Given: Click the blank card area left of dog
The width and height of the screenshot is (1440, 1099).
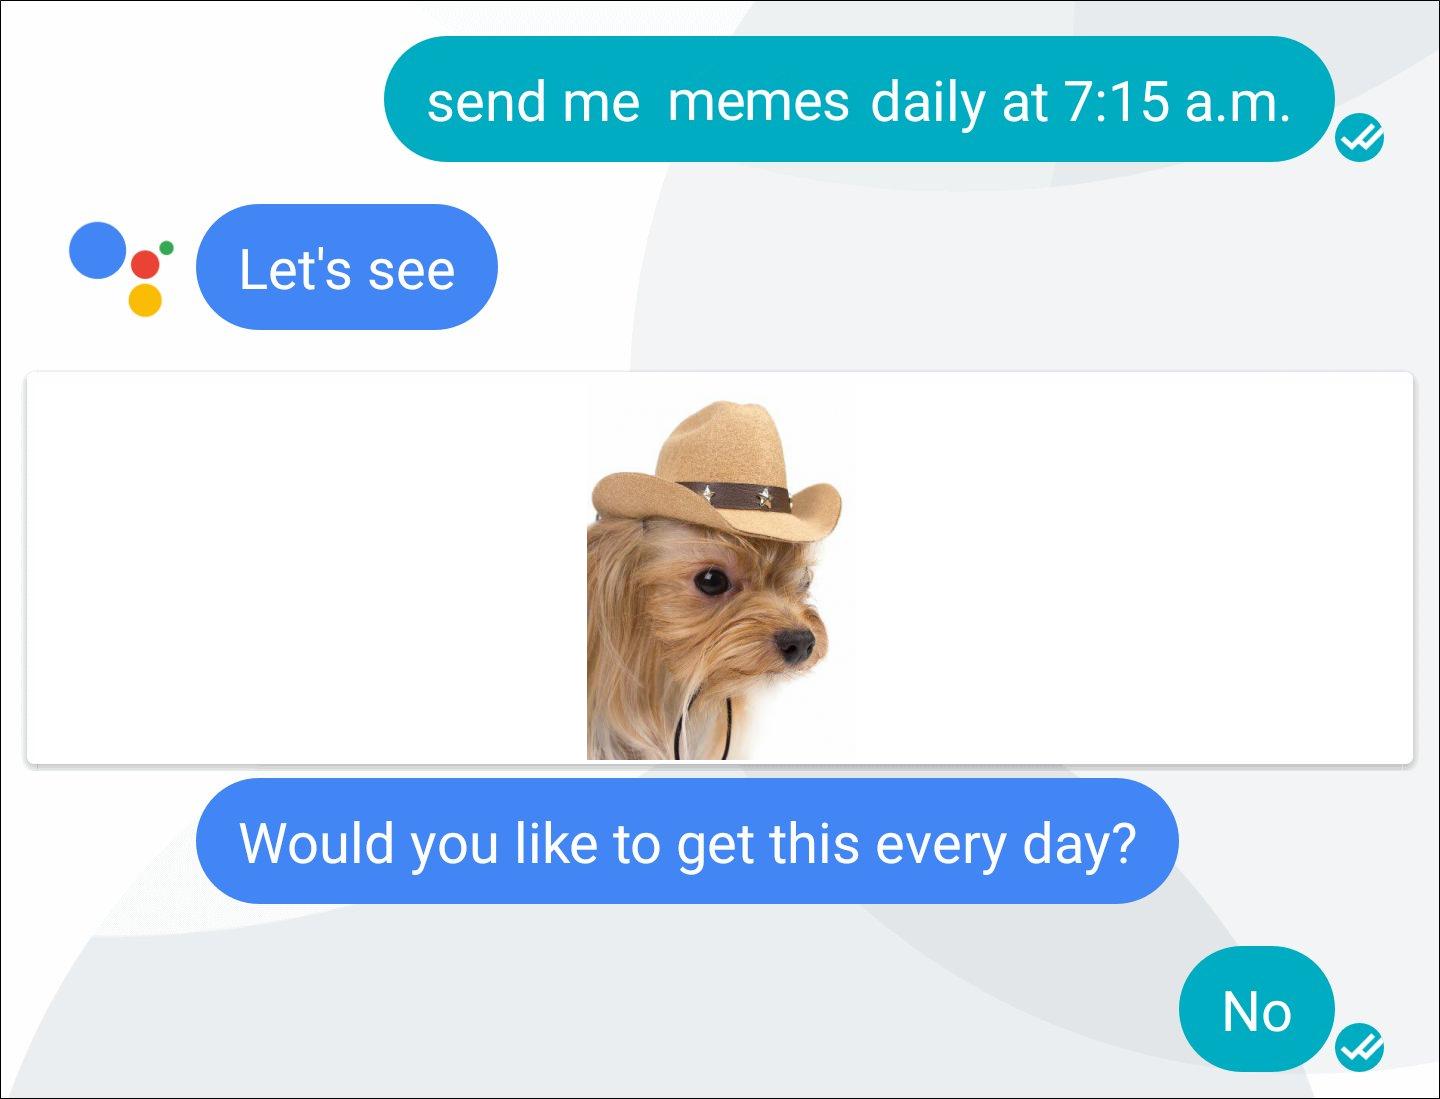Looking at the screenshot, I should (307, 568).
